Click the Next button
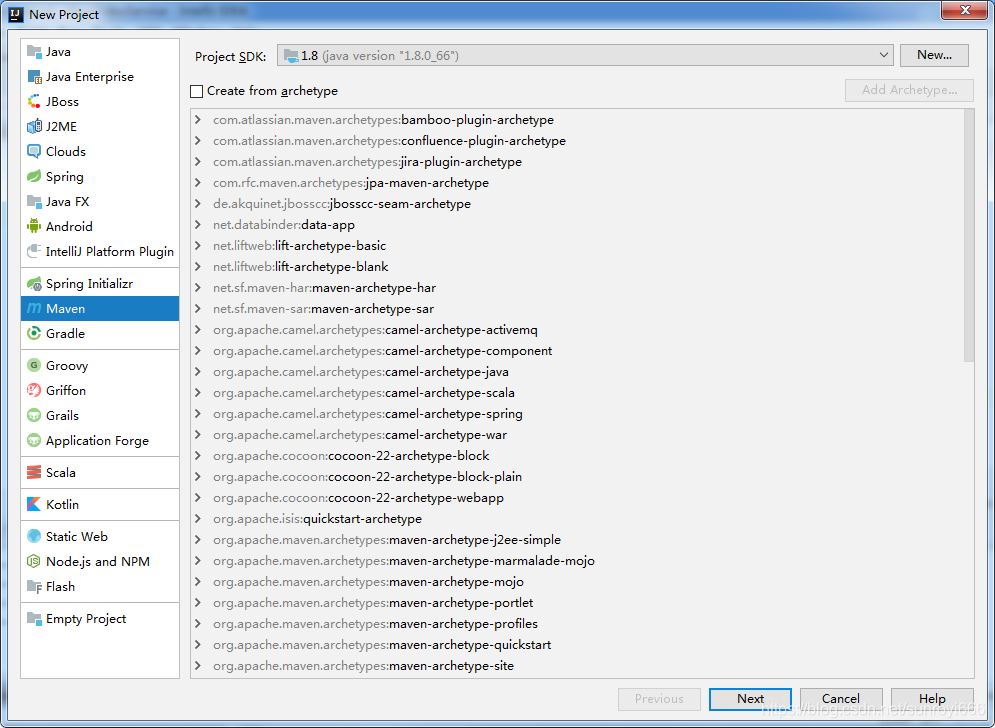995x728 pixels. [x=750, y=699]
